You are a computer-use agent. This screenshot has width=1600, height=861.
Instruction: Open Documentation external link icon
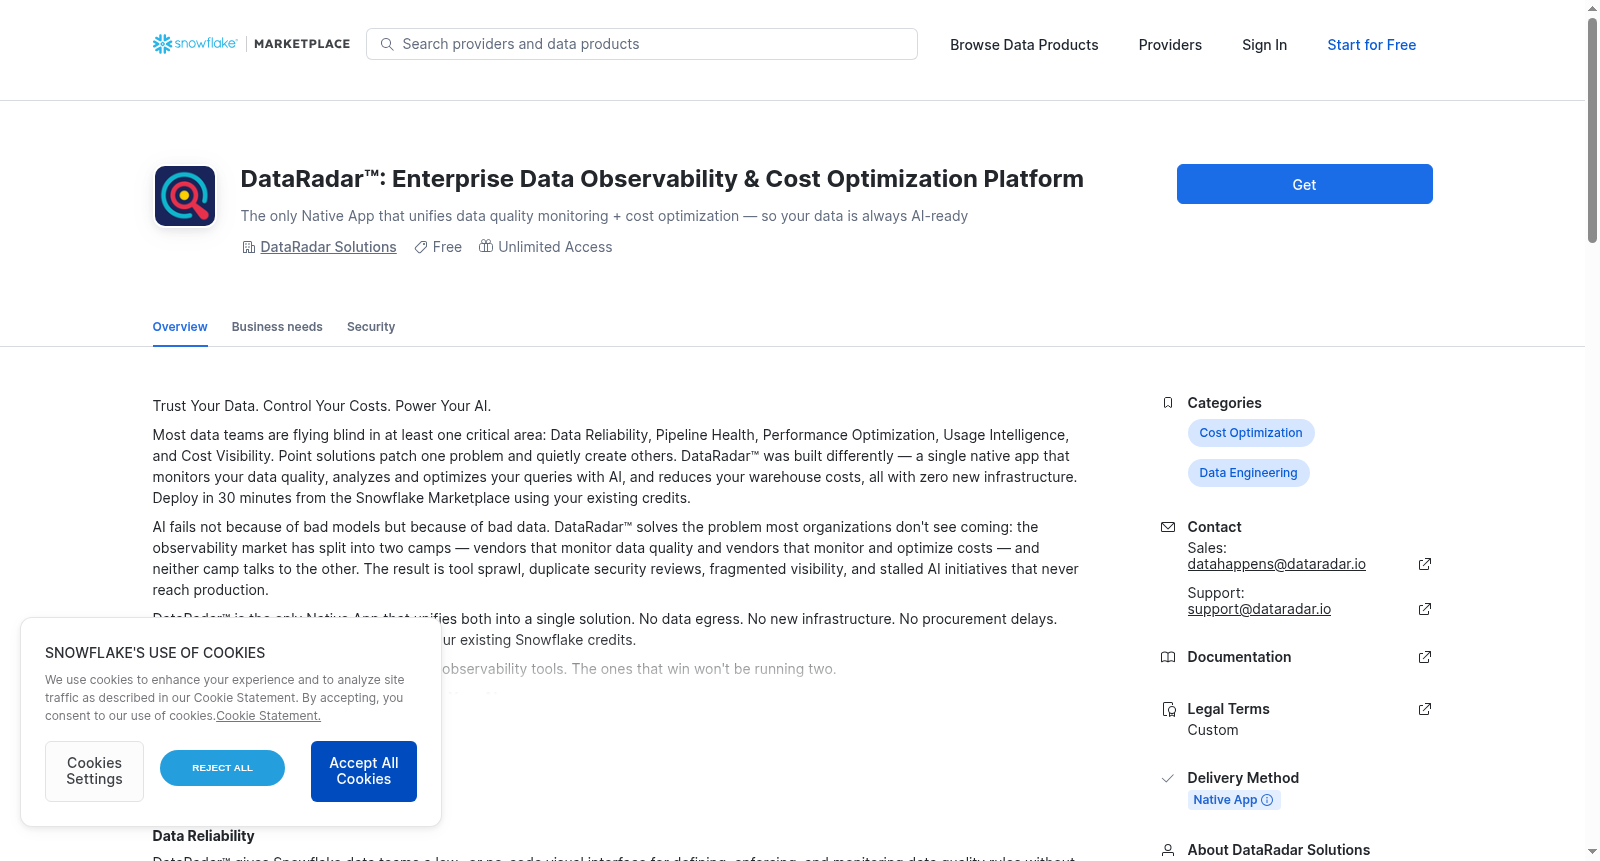click(x=1425, y=657)
